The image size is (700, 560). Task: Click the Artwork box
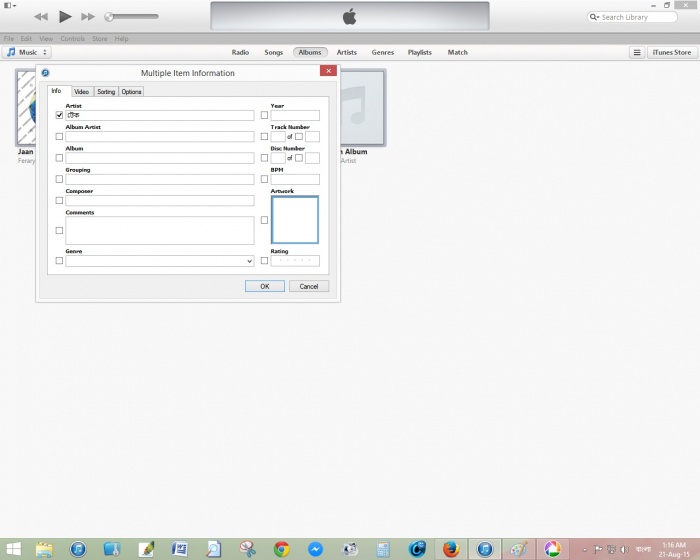[295, 220]
